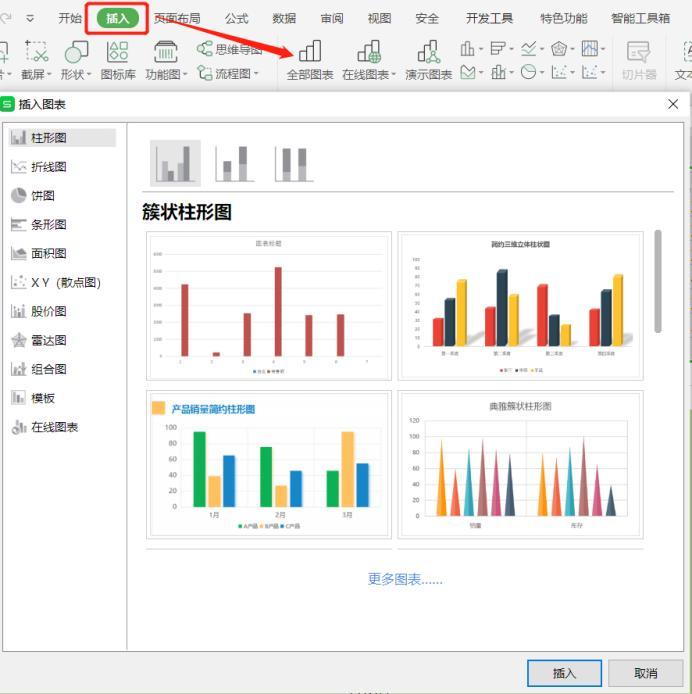This screenshot has width=692, height=694.
Task: Expand the pie chart icon's dropdown arrow
Action: coord(542,72)
